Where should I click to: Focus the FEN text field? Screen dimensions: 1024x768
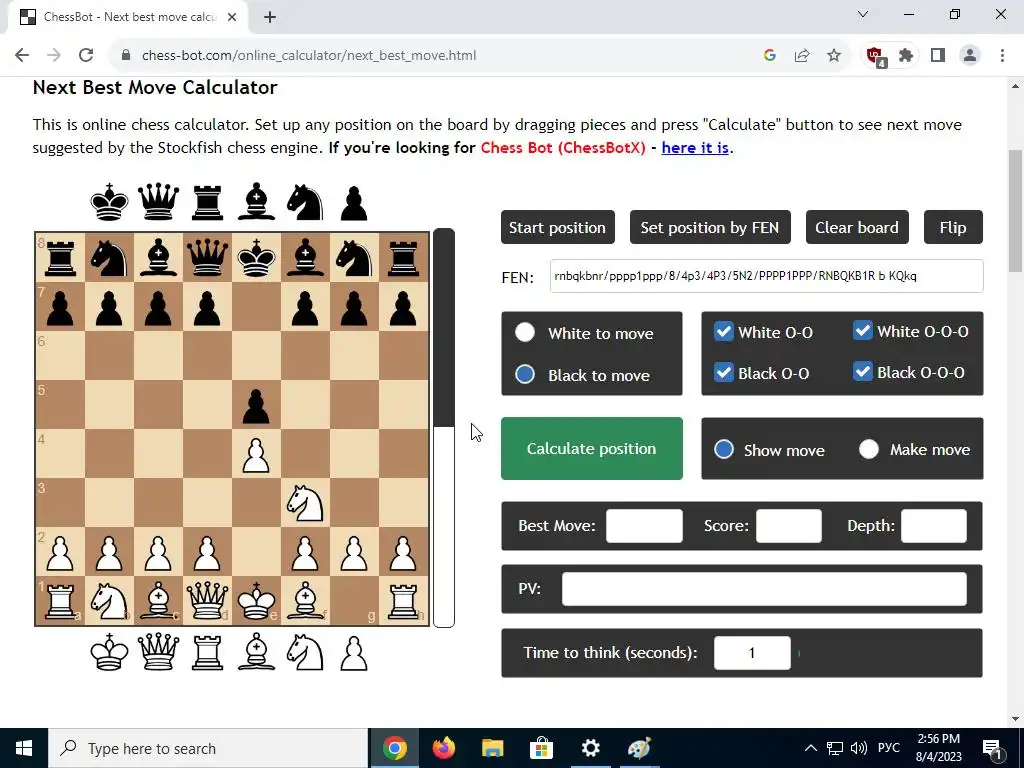(x=766, y=276)
